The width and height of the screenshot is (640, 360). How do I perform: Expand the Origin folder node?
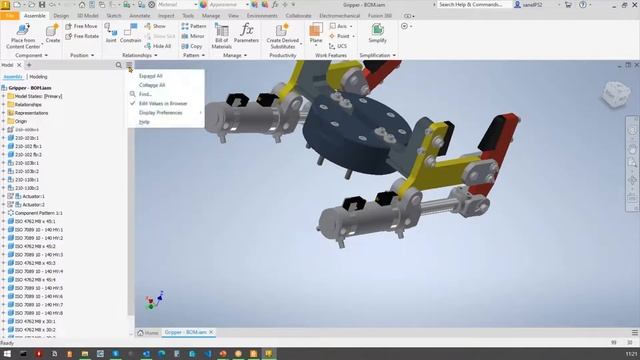pos(4,121)
